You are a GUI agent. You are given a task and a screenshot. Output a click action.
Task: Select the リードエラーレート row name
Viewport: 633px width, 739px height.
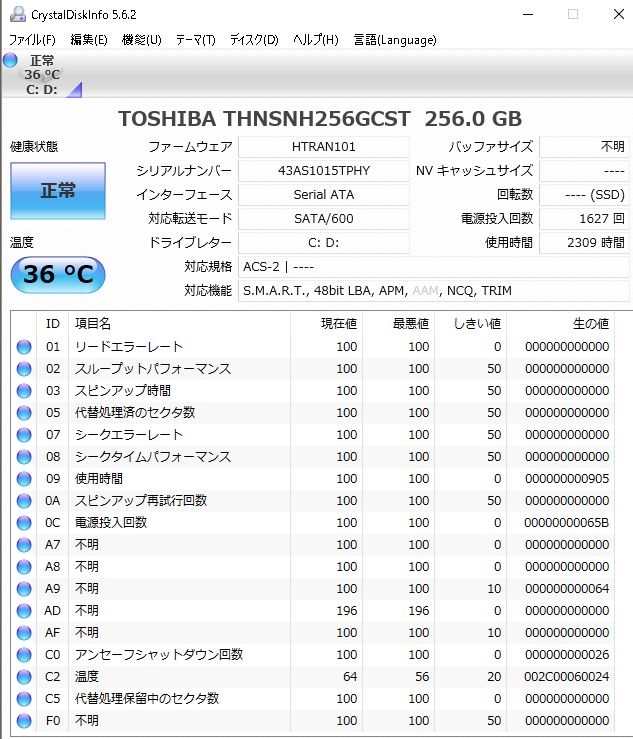point(129,346)
